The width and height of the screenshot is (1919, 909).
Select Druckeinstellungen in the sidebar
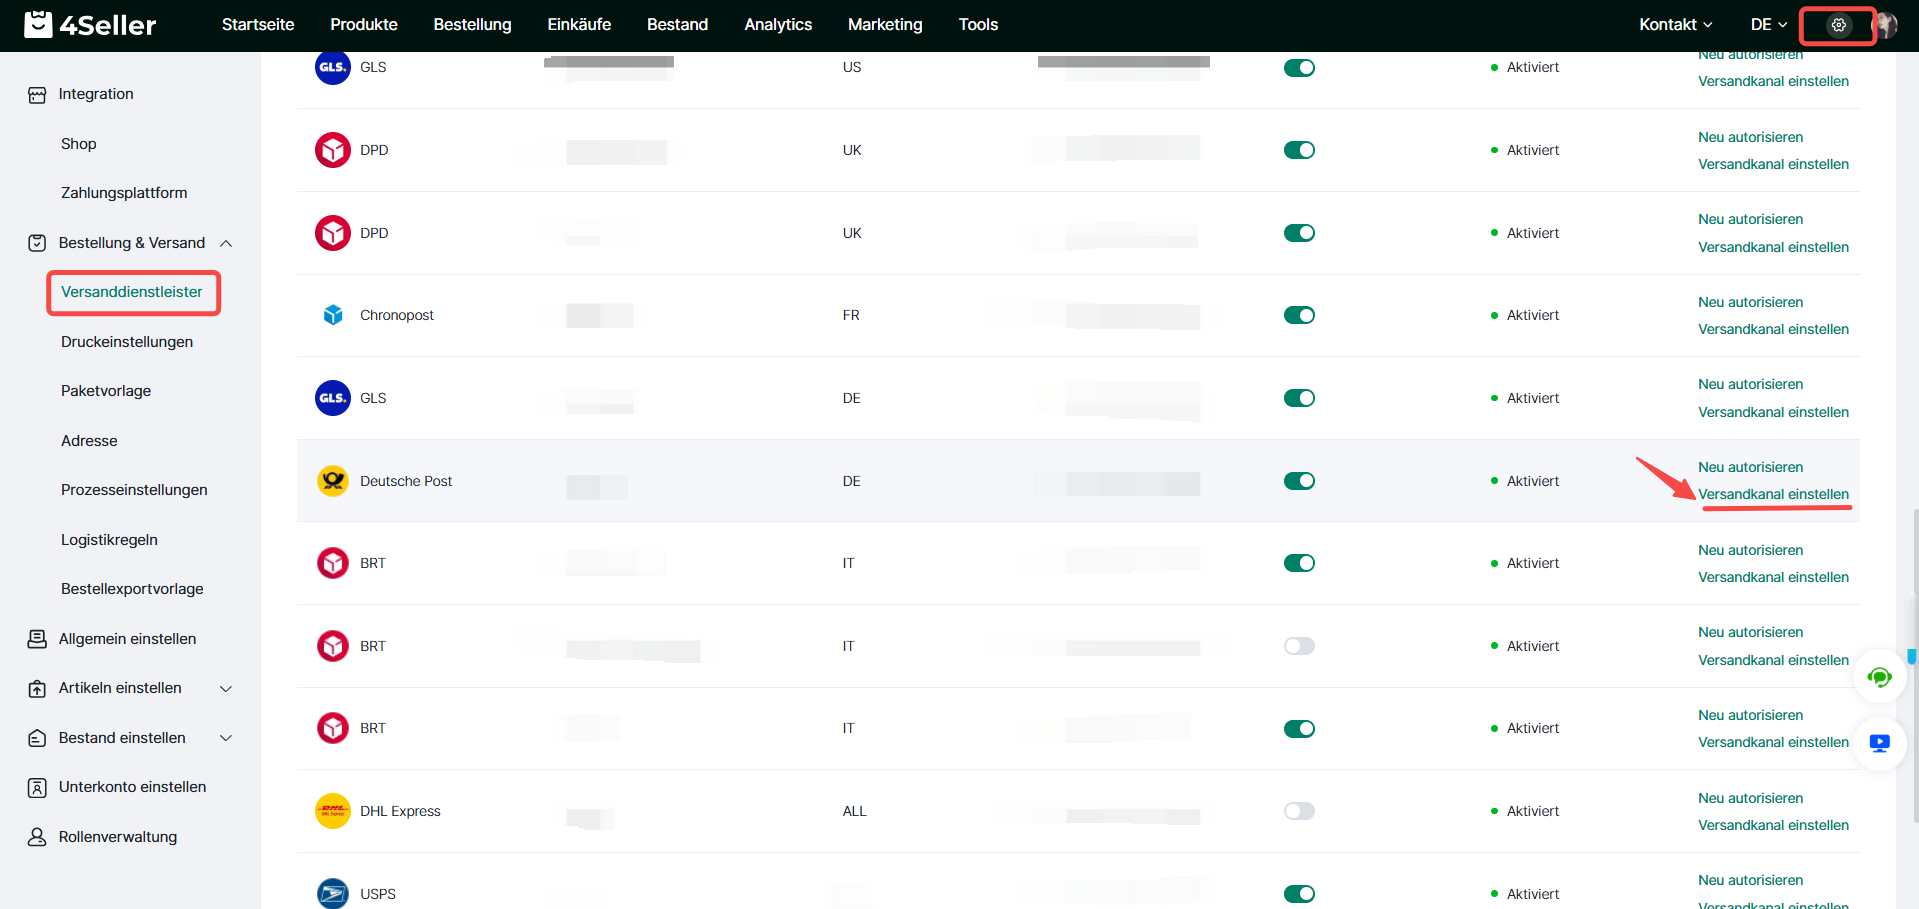click(x=127, y=342)
